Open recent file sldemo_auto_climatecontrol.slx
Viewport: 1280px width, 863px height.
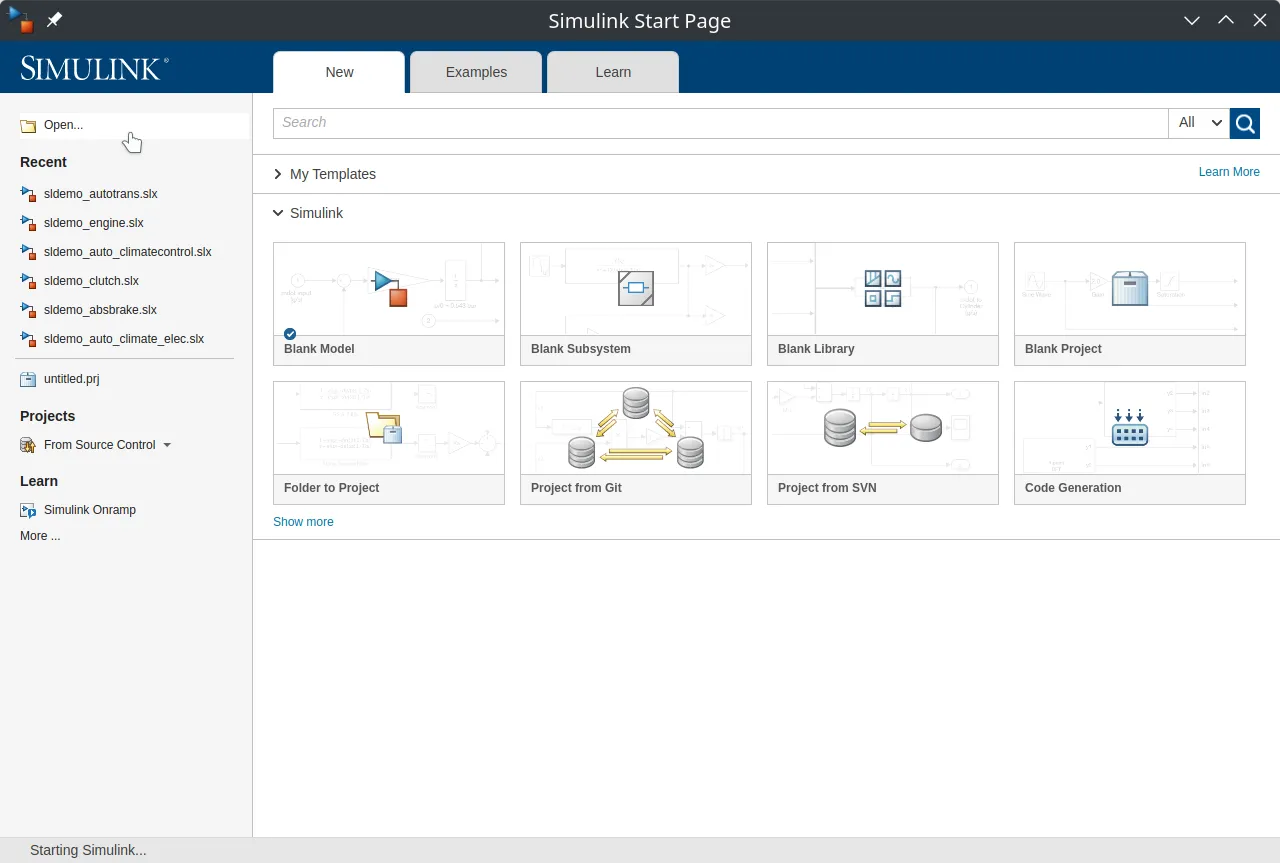[128, 252]
